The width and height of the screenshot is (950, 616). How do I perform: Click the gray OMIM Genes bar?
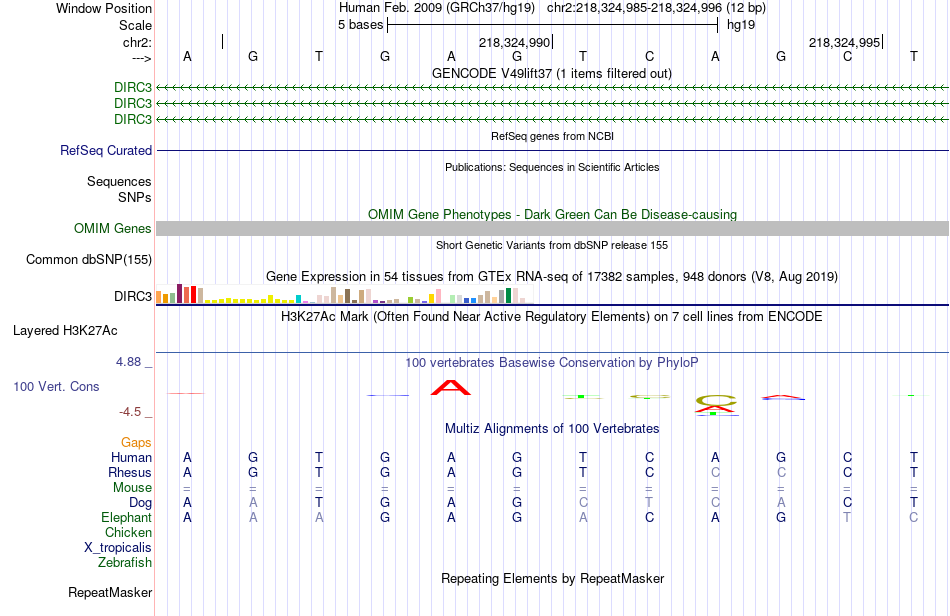pyautogui.click(x=552, y=228)
